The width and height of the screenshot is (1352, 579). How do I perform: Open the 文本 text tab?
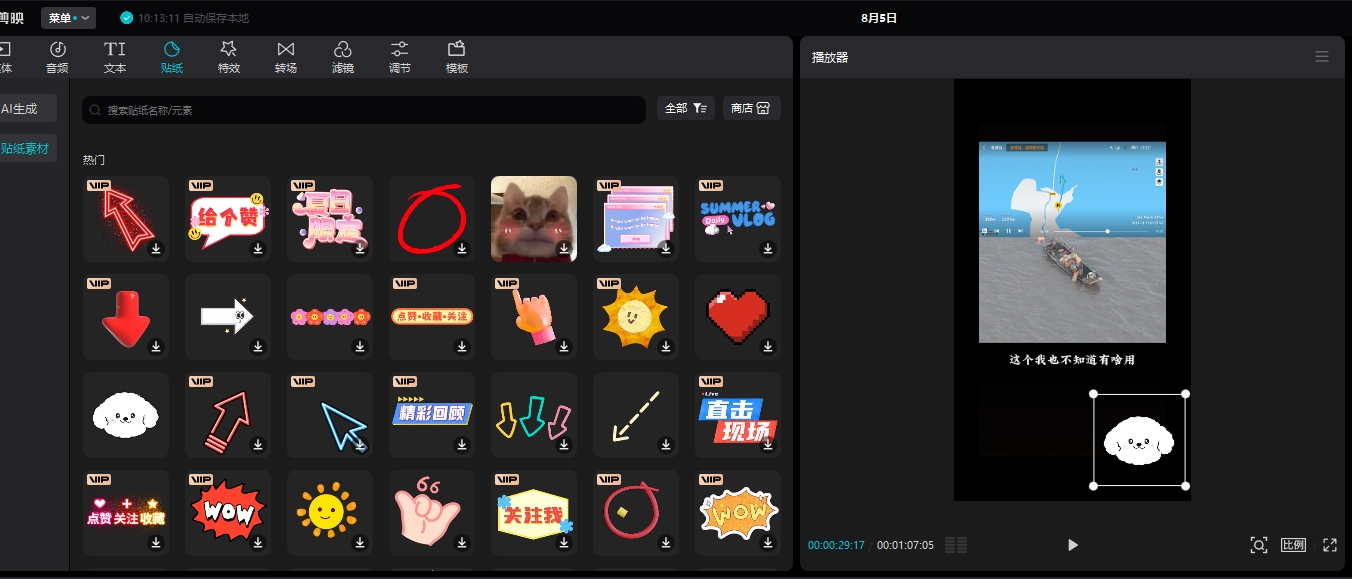click(115, 57)
